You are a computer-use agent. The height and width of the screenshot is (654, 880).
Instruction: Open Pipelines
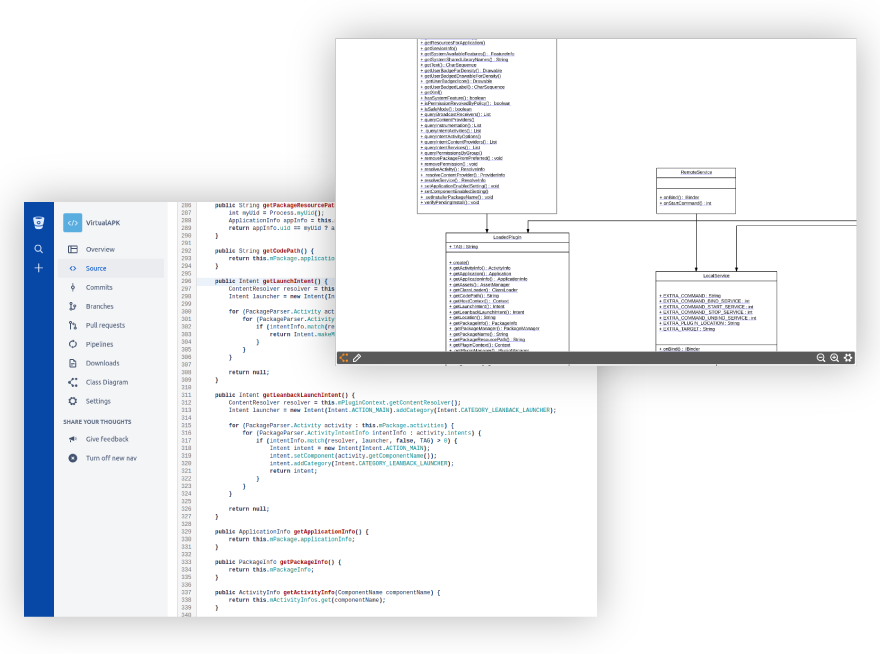pyautogui.click(x=111, y=344)
